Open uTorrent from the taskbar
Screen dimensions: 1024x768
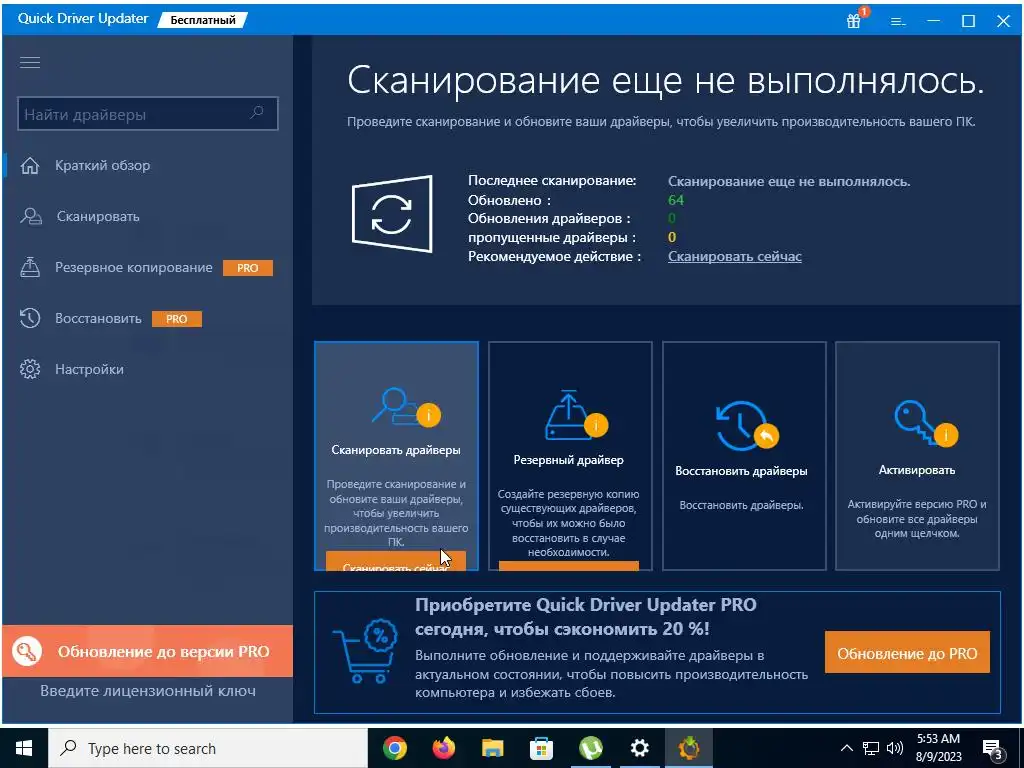pos(591,748)
